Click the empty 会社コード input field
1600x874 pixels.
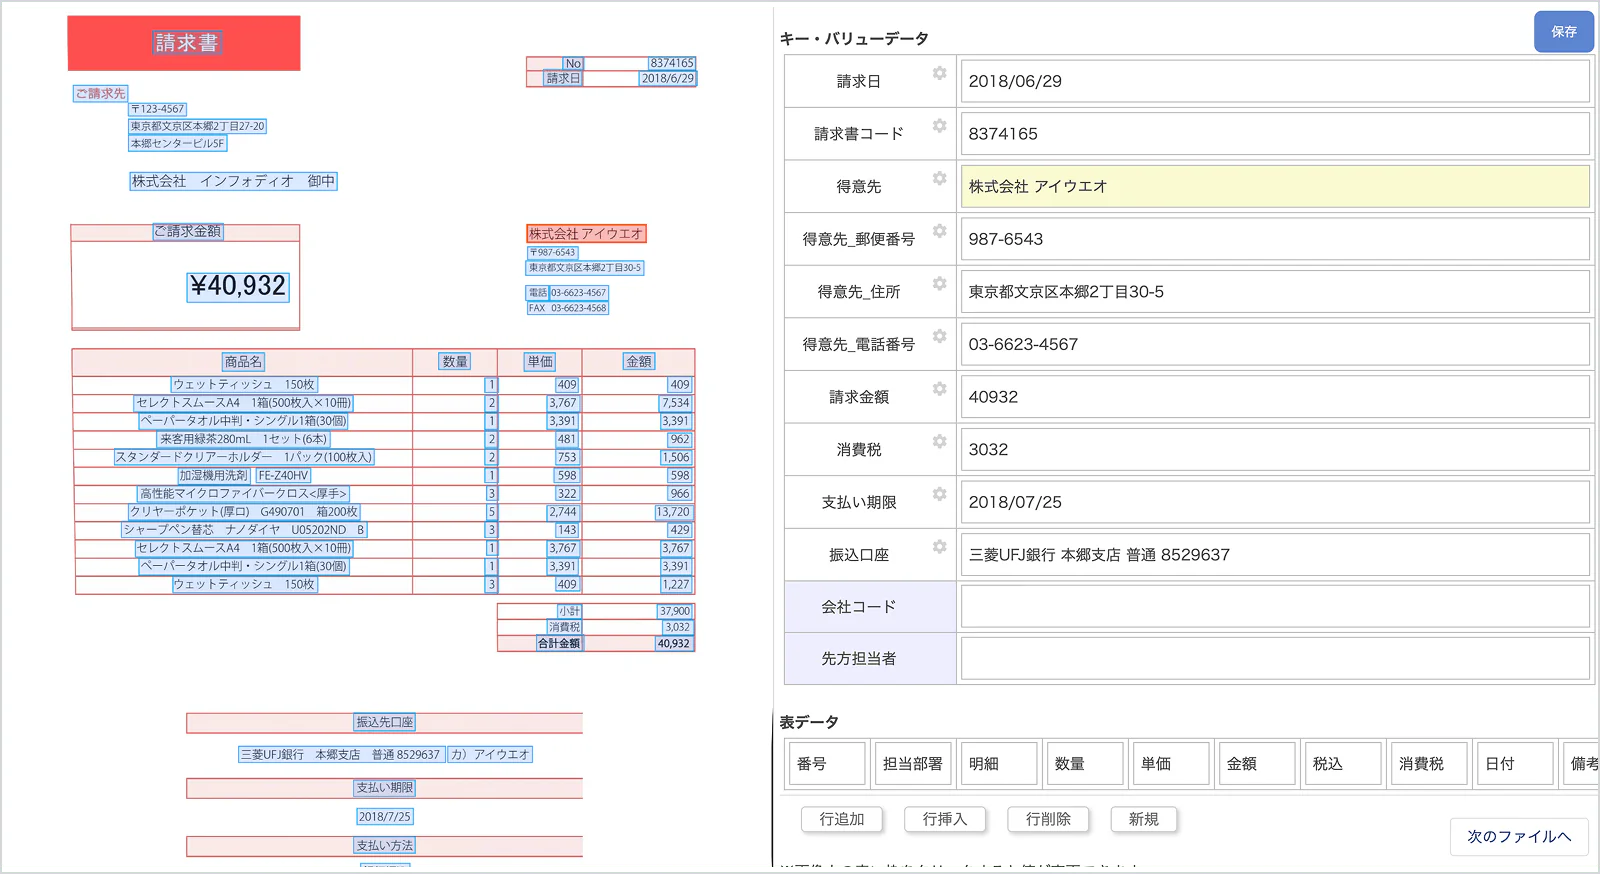pyautogui.click(x=1275, y=606)
